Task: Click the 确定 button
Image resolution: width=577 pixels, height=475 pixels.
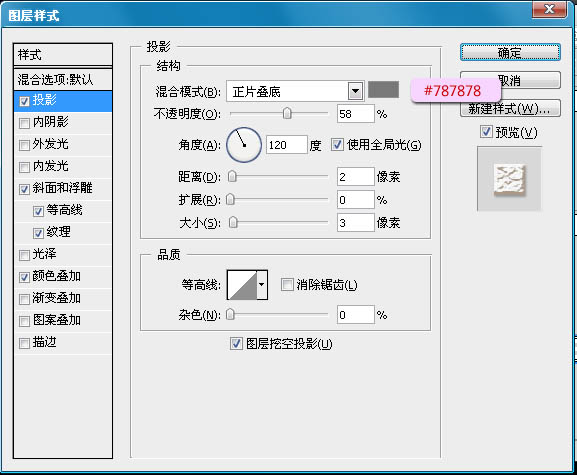Action: click(510, 53)
